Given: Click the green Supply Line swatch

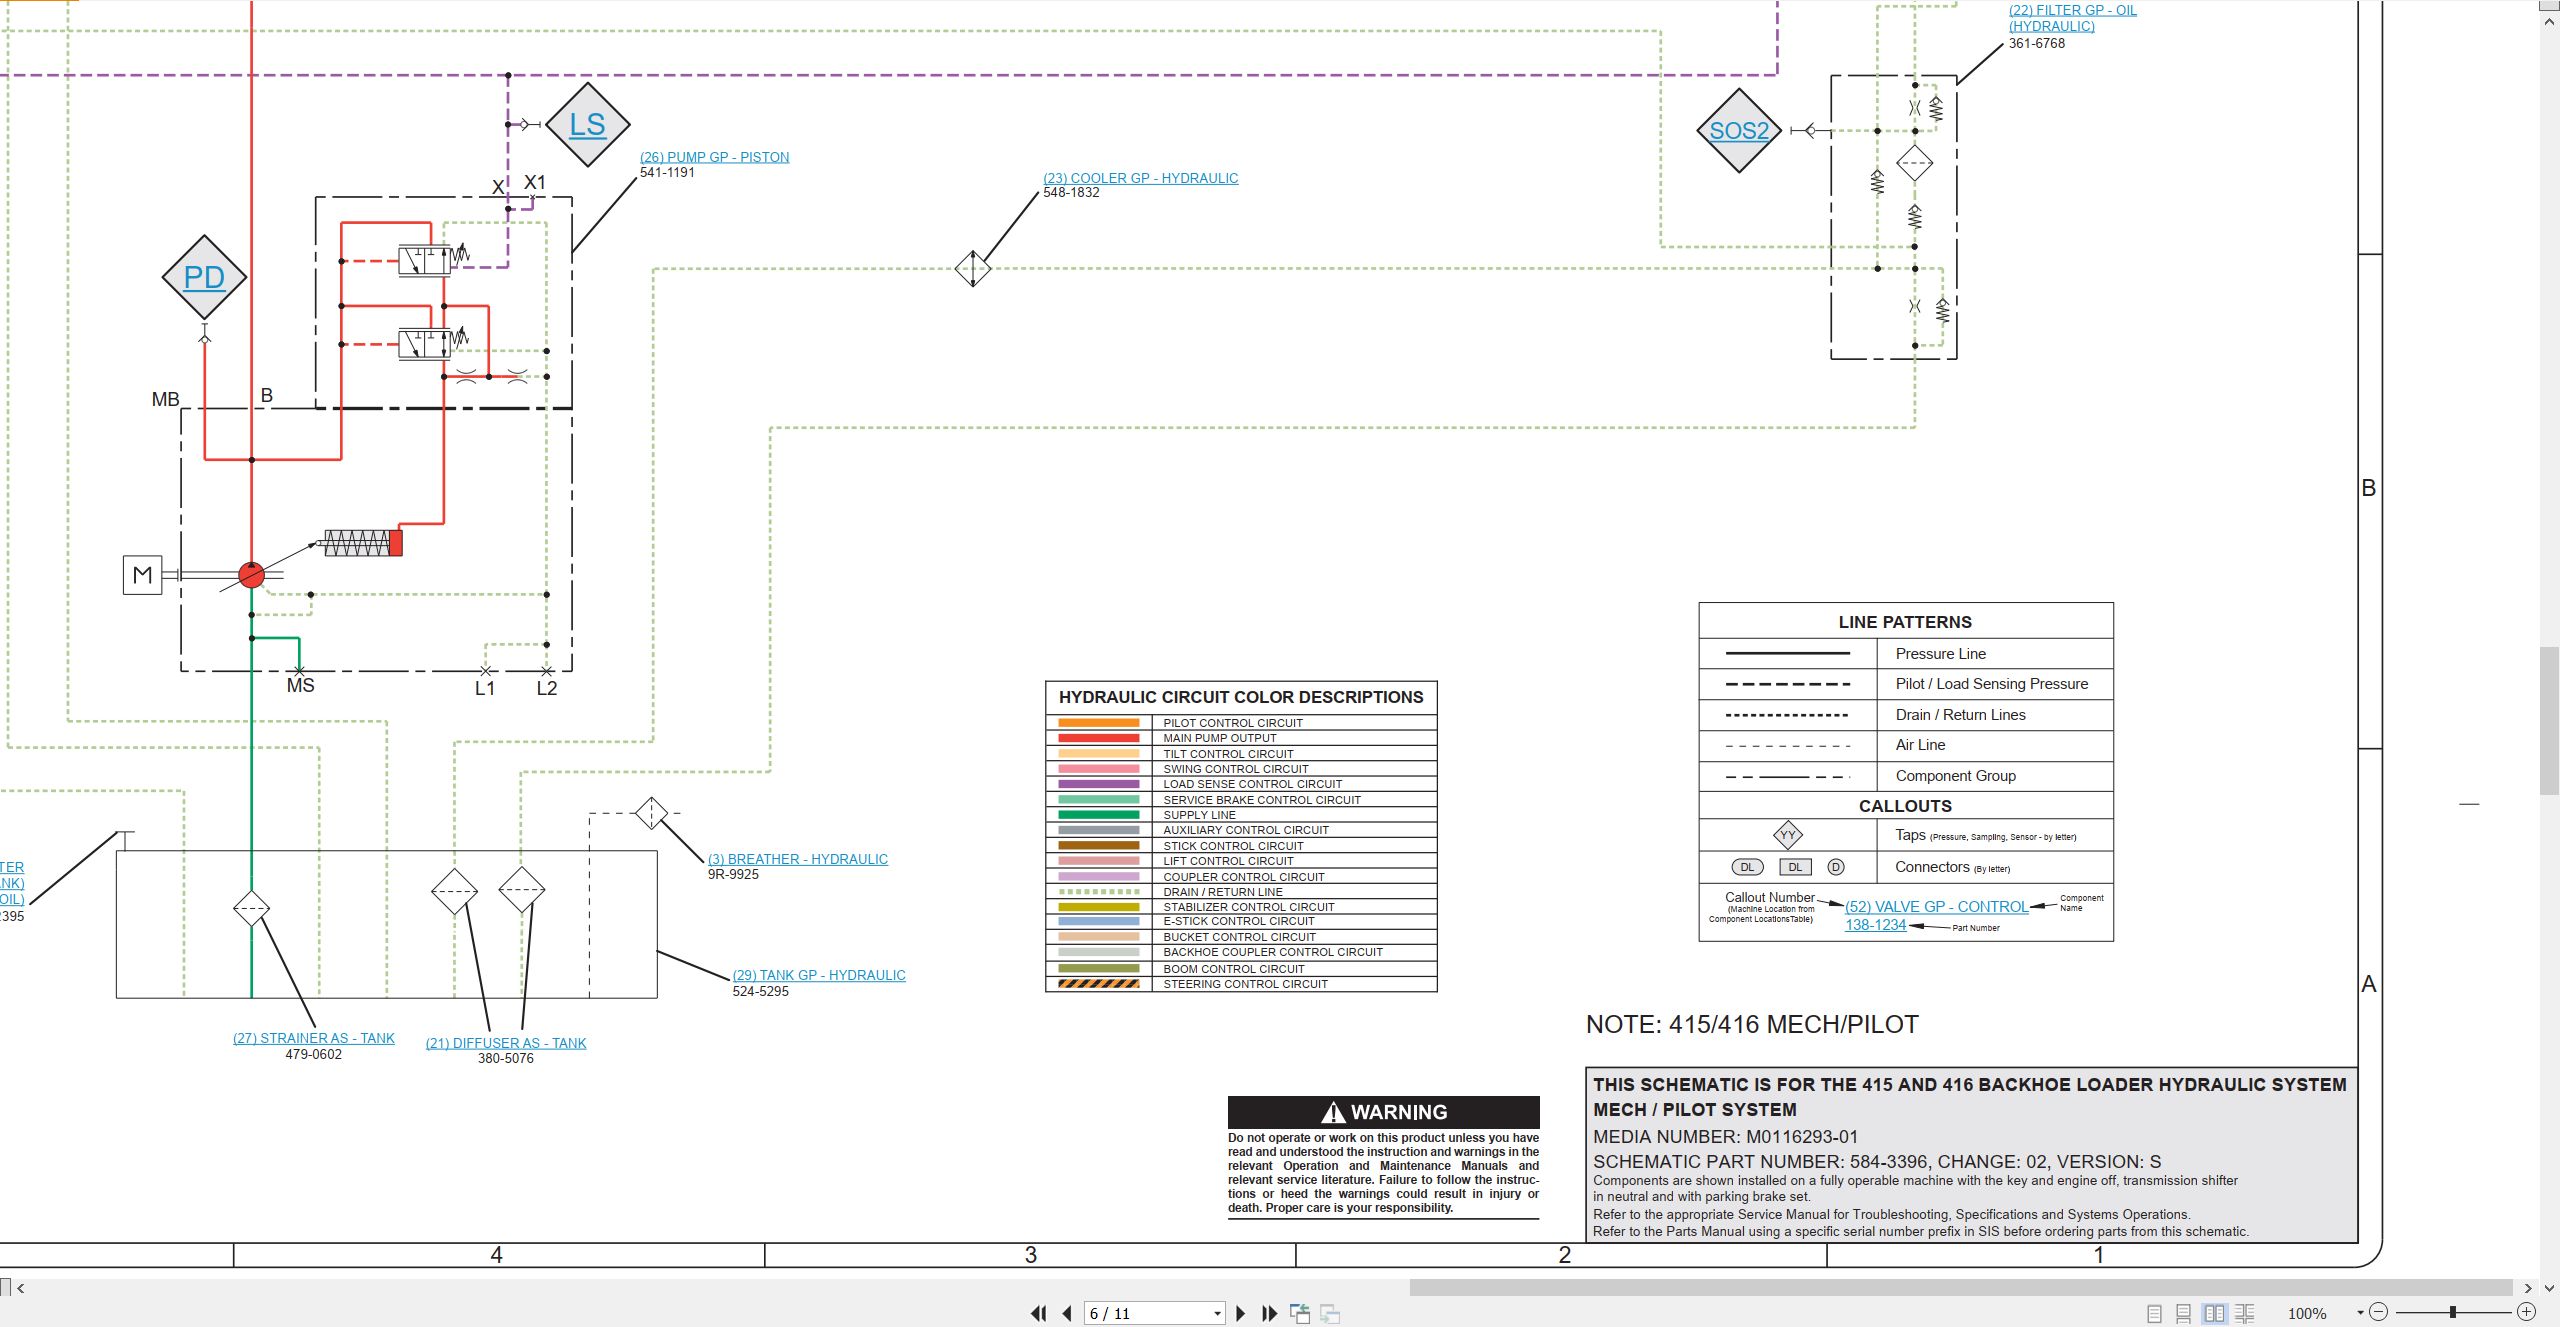Looking at the screenshot, I should coord(1098,815).
